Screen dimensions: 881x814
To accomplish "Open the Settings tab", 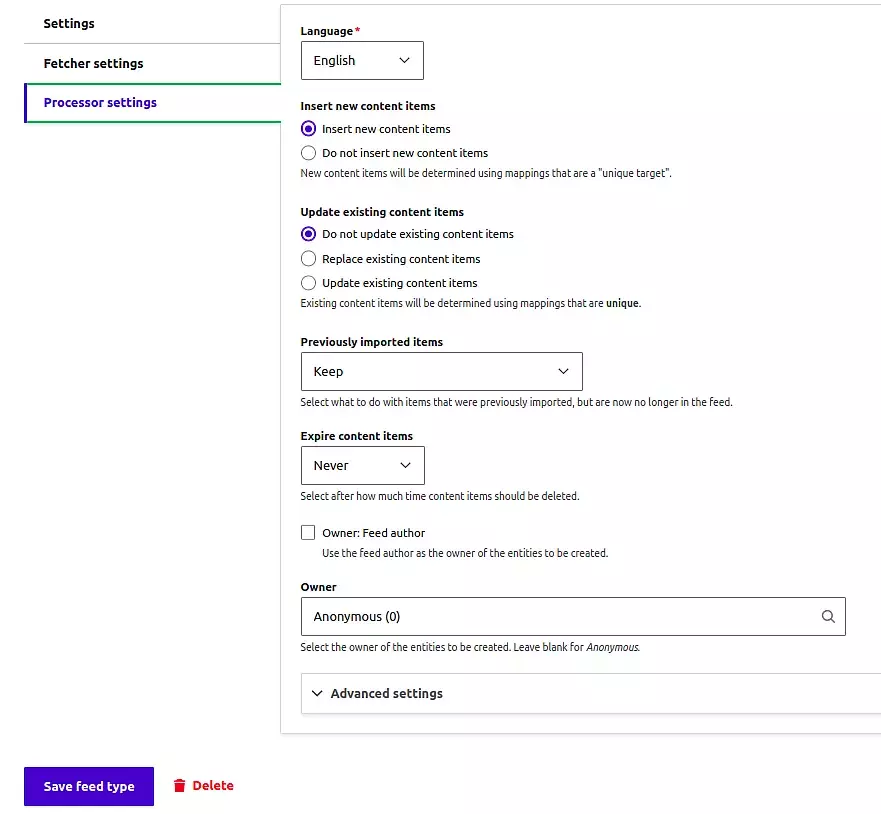I will click(x=69, y=23).
